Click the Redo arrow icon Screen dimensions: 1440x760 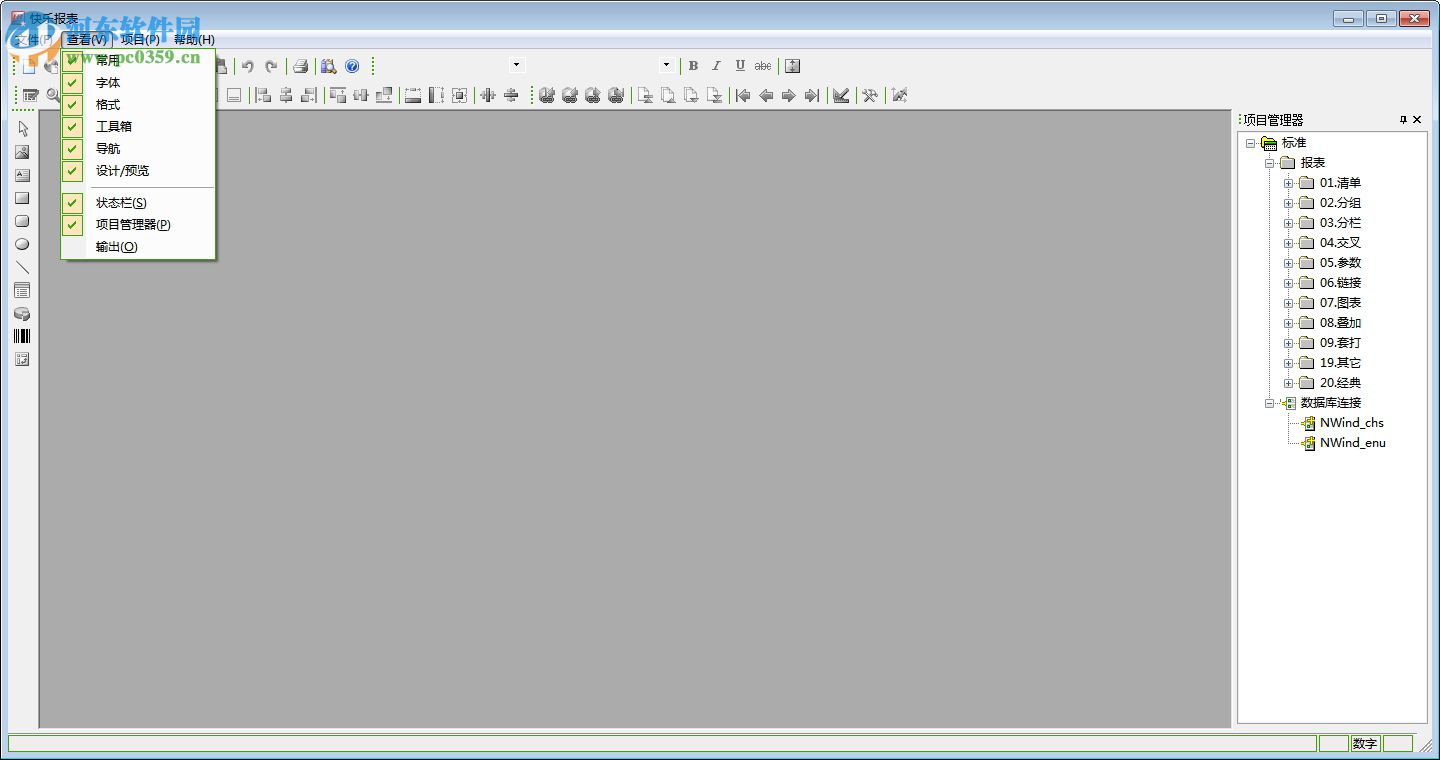(271, 66)
